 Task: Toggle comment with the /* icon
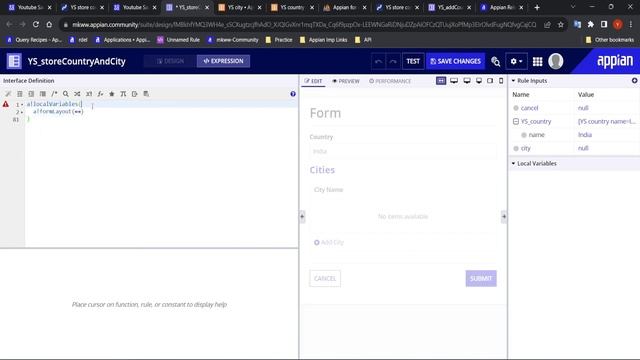pos(54,94)
